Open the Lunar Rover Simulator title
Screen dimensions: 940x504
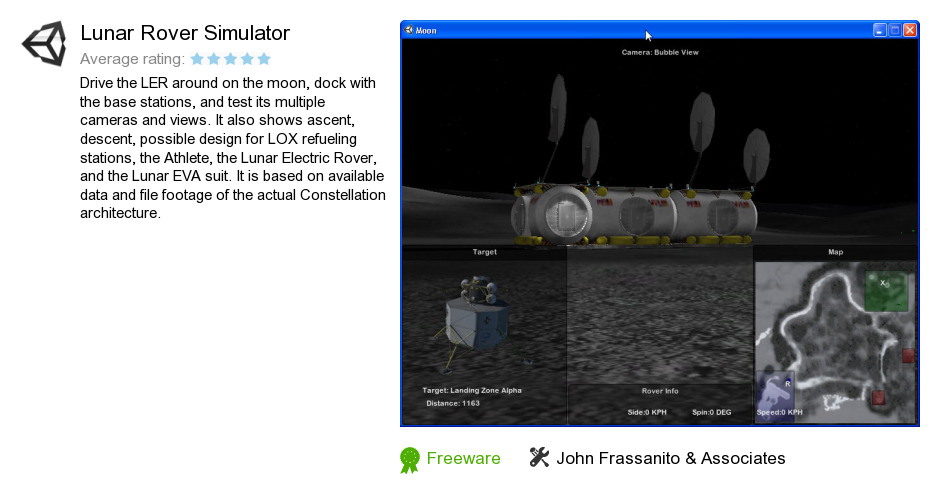[185, 33]
